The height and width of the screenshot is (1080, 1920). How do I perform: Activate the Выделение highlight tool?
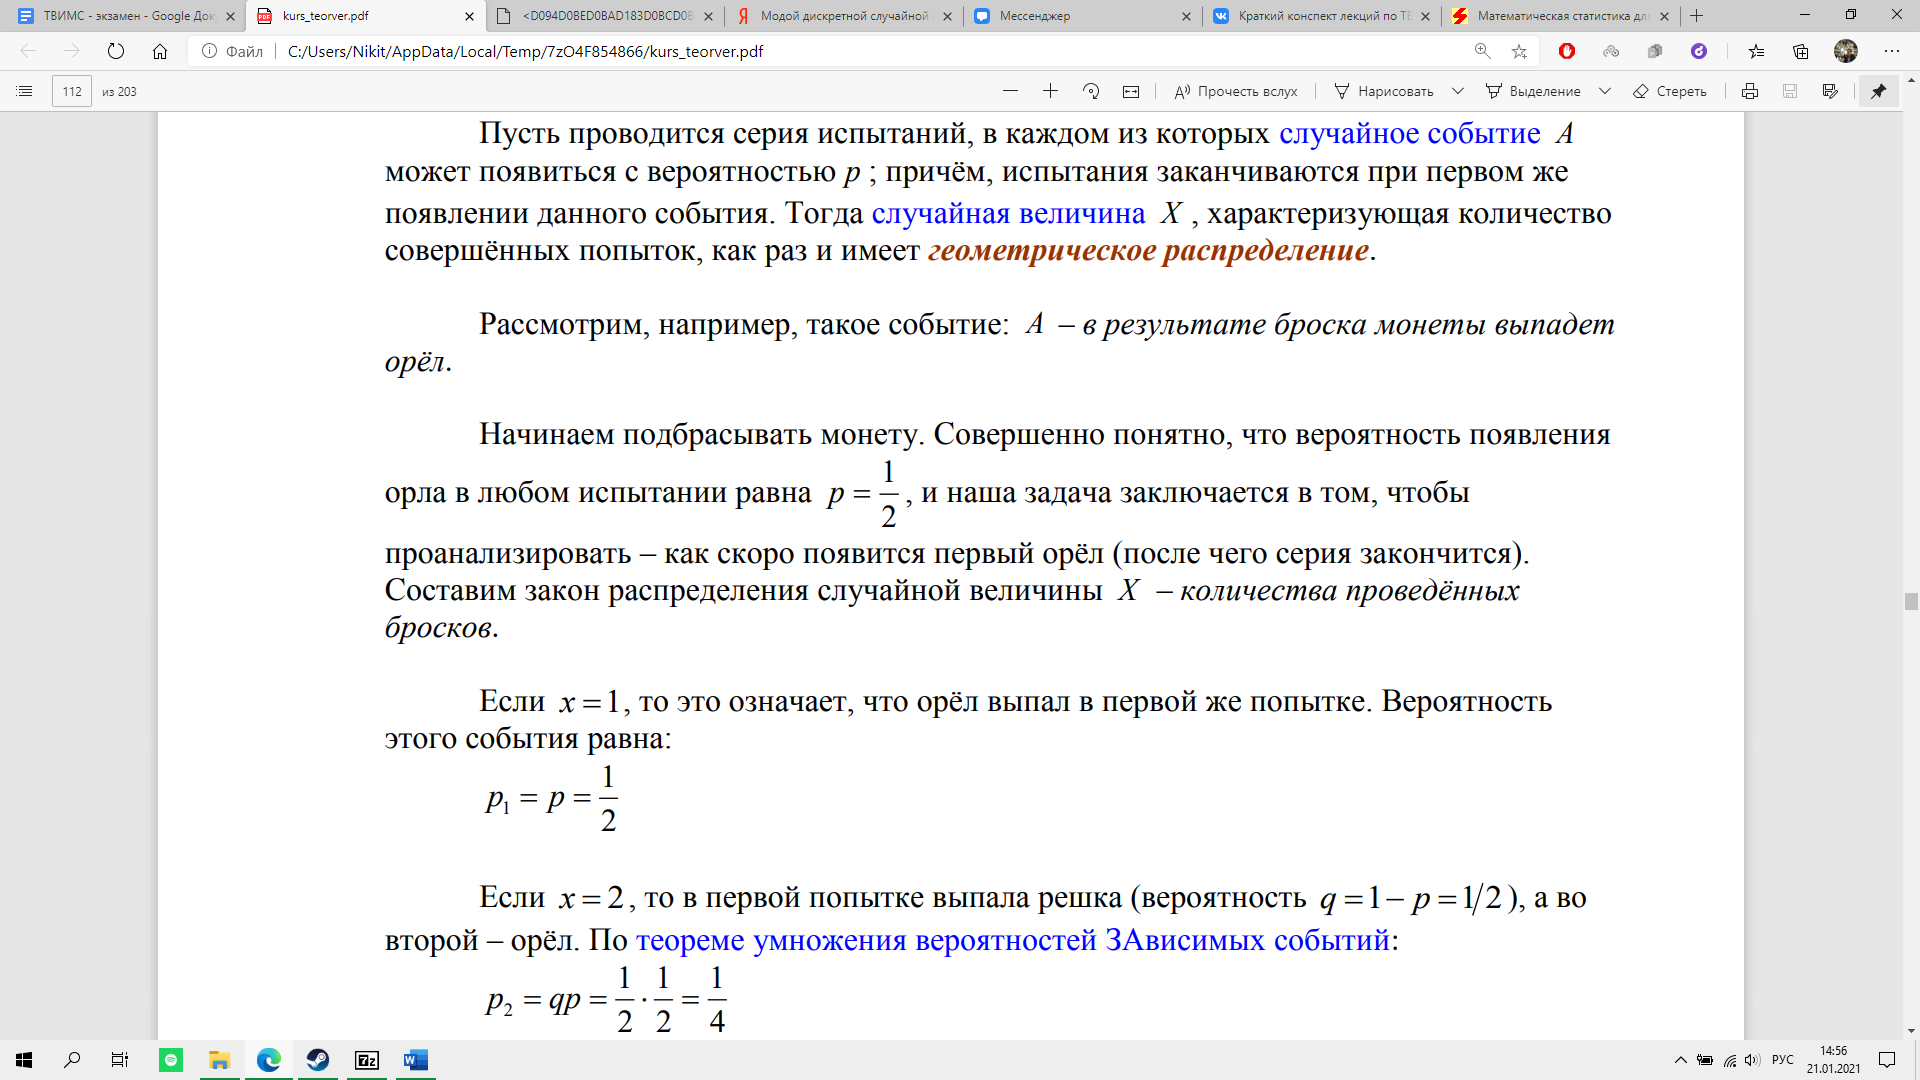click(x=1533, y=91)
